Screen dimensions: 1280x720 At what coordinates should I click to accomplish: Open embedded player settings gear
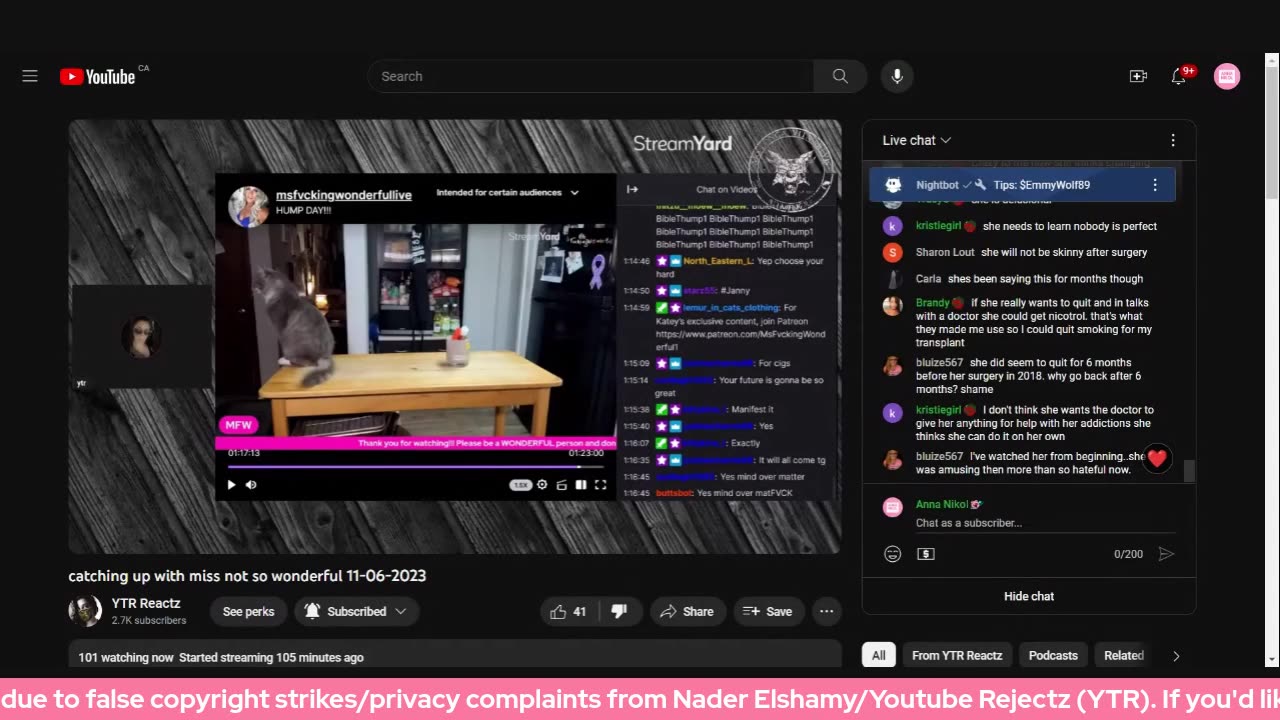(542, 485)
